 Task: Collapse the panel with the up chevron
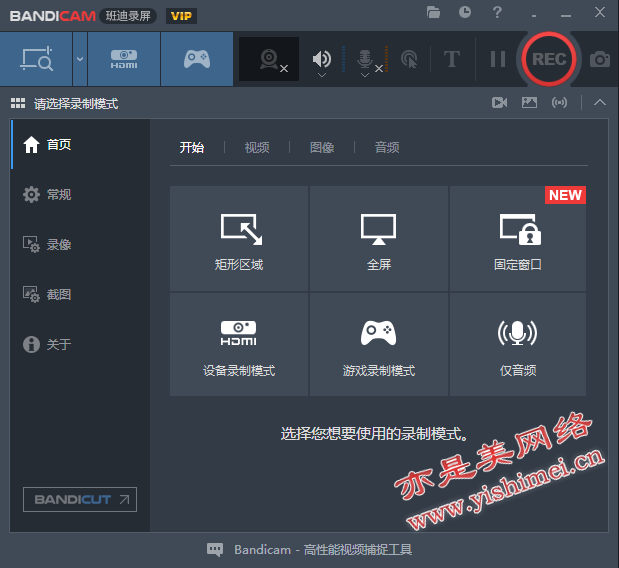[x=600, y=103]
